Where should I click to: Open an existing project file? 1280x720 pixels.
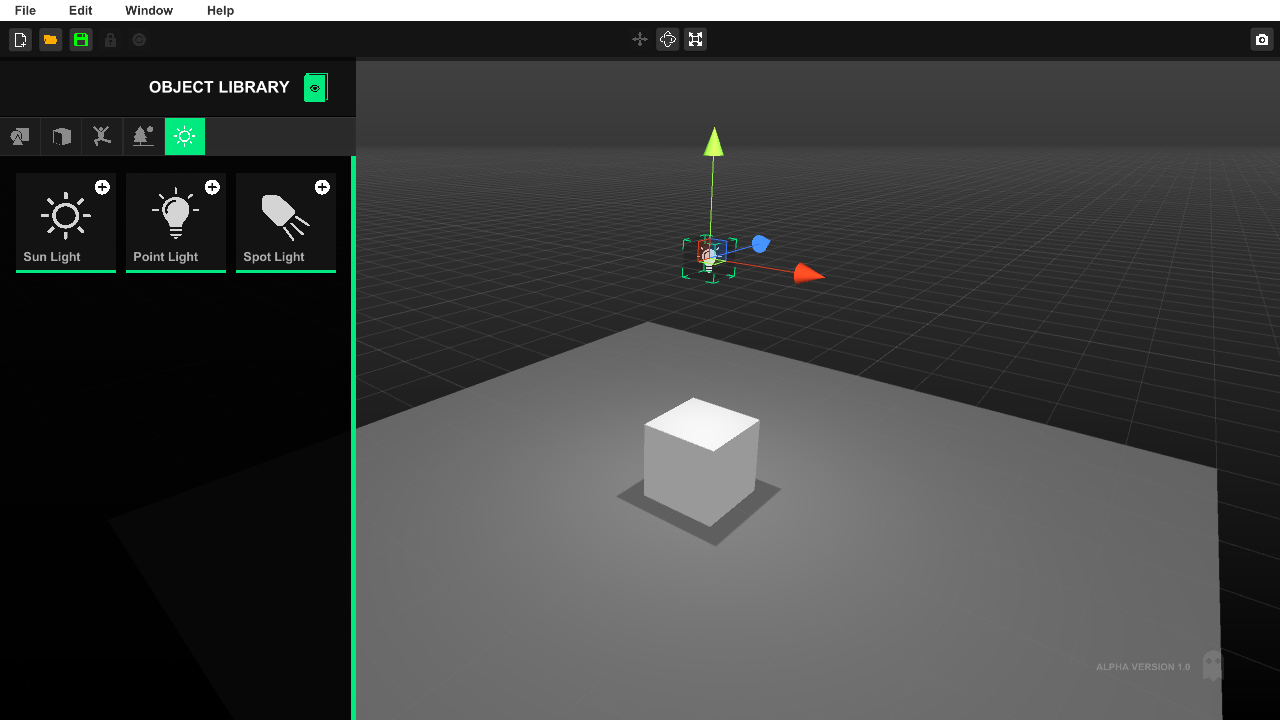click(50, 39)
